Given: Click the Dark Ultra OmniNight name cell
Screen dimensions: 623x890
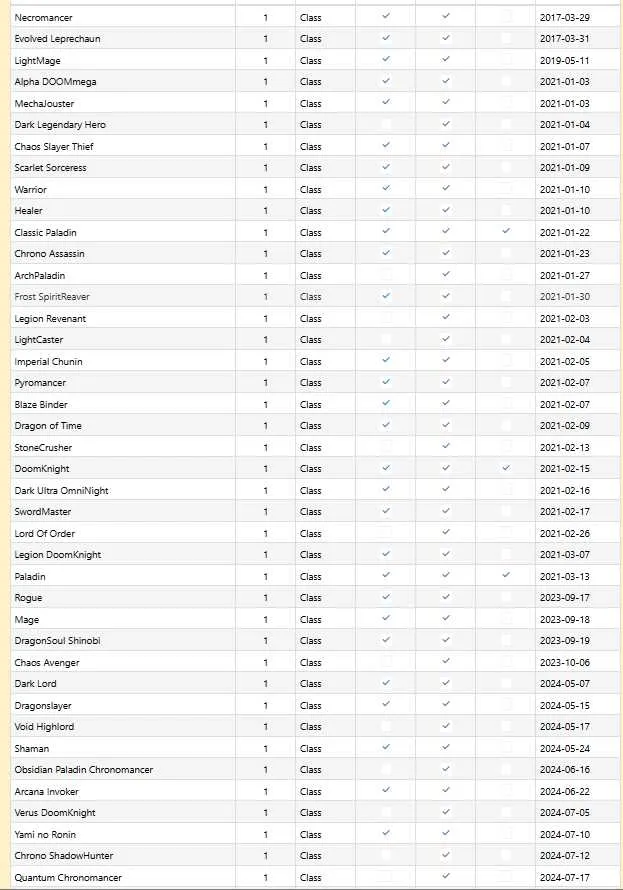Looking at the screenshot, I should 123,490.
